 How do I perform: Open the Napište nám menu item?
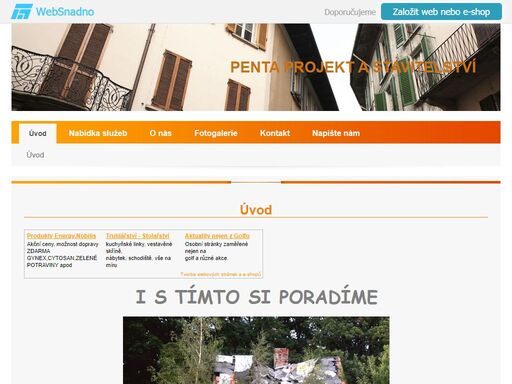click(336, 133)
